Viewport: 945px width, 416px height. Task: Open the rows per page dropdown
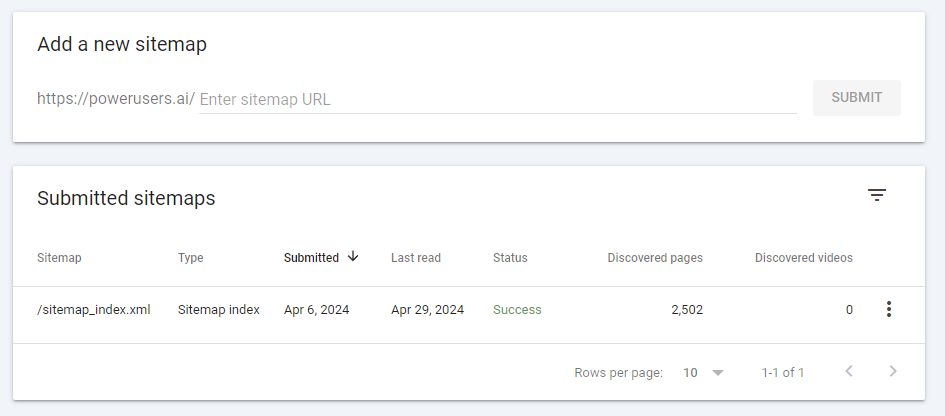point(703,373)
